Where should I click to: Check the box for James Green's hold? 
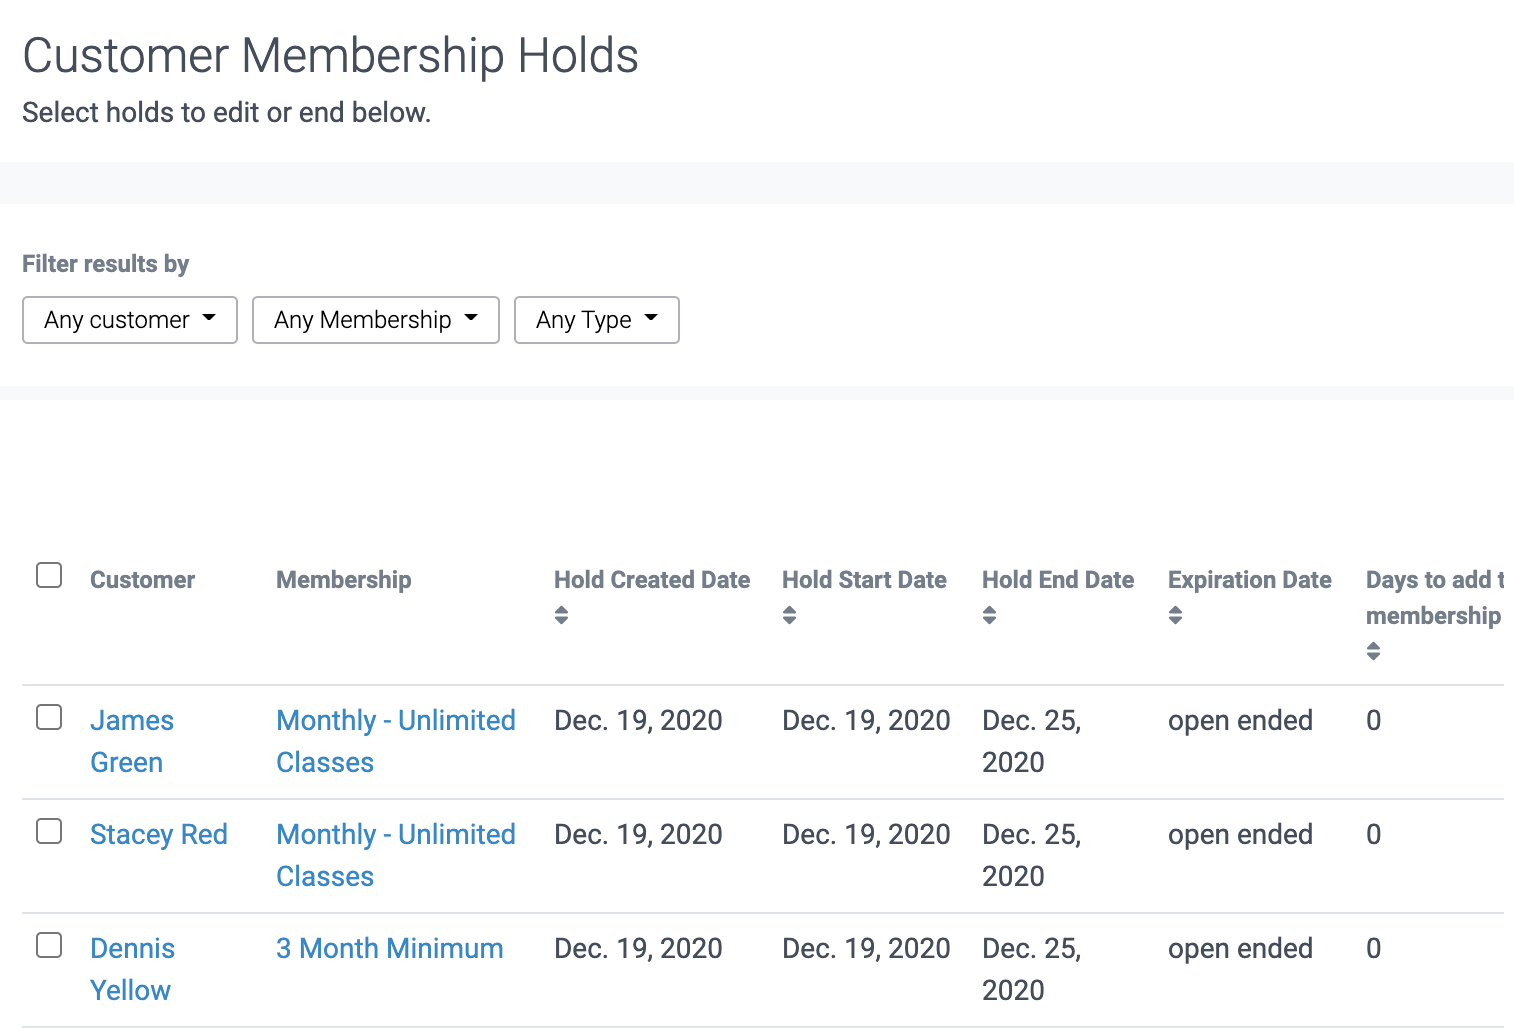(49, 718)
